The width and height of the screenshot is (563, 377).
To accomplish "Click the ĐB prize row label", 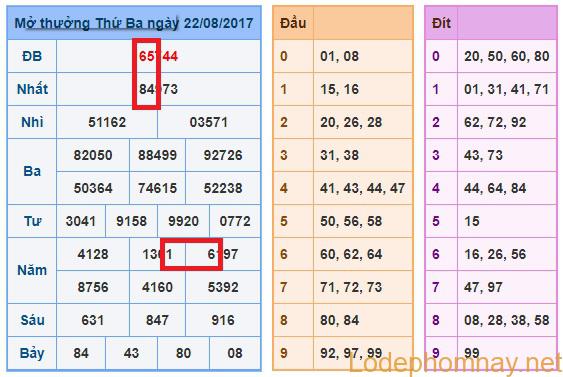I will coord(32,56).
